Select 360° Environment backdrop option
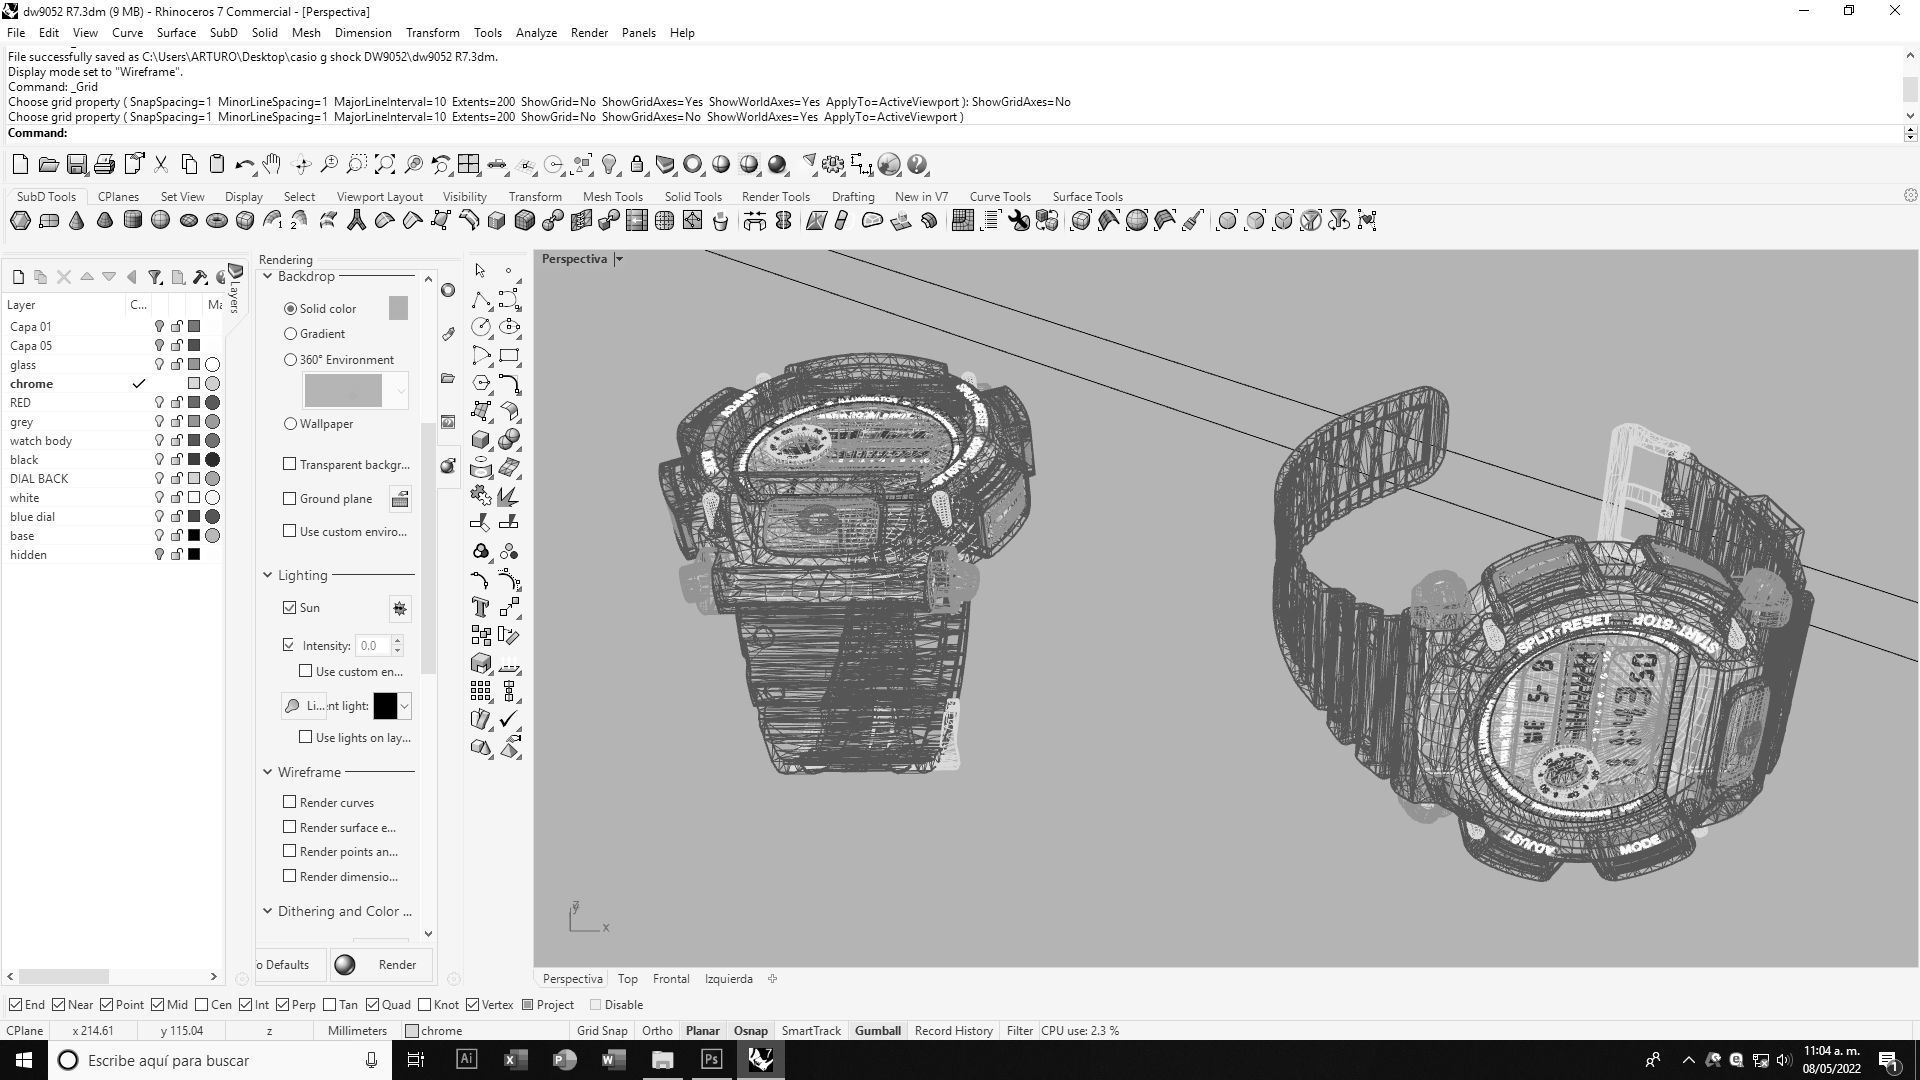Image resolution: width=1920 pixels, height=1080 pixels. tap(290, 360)
